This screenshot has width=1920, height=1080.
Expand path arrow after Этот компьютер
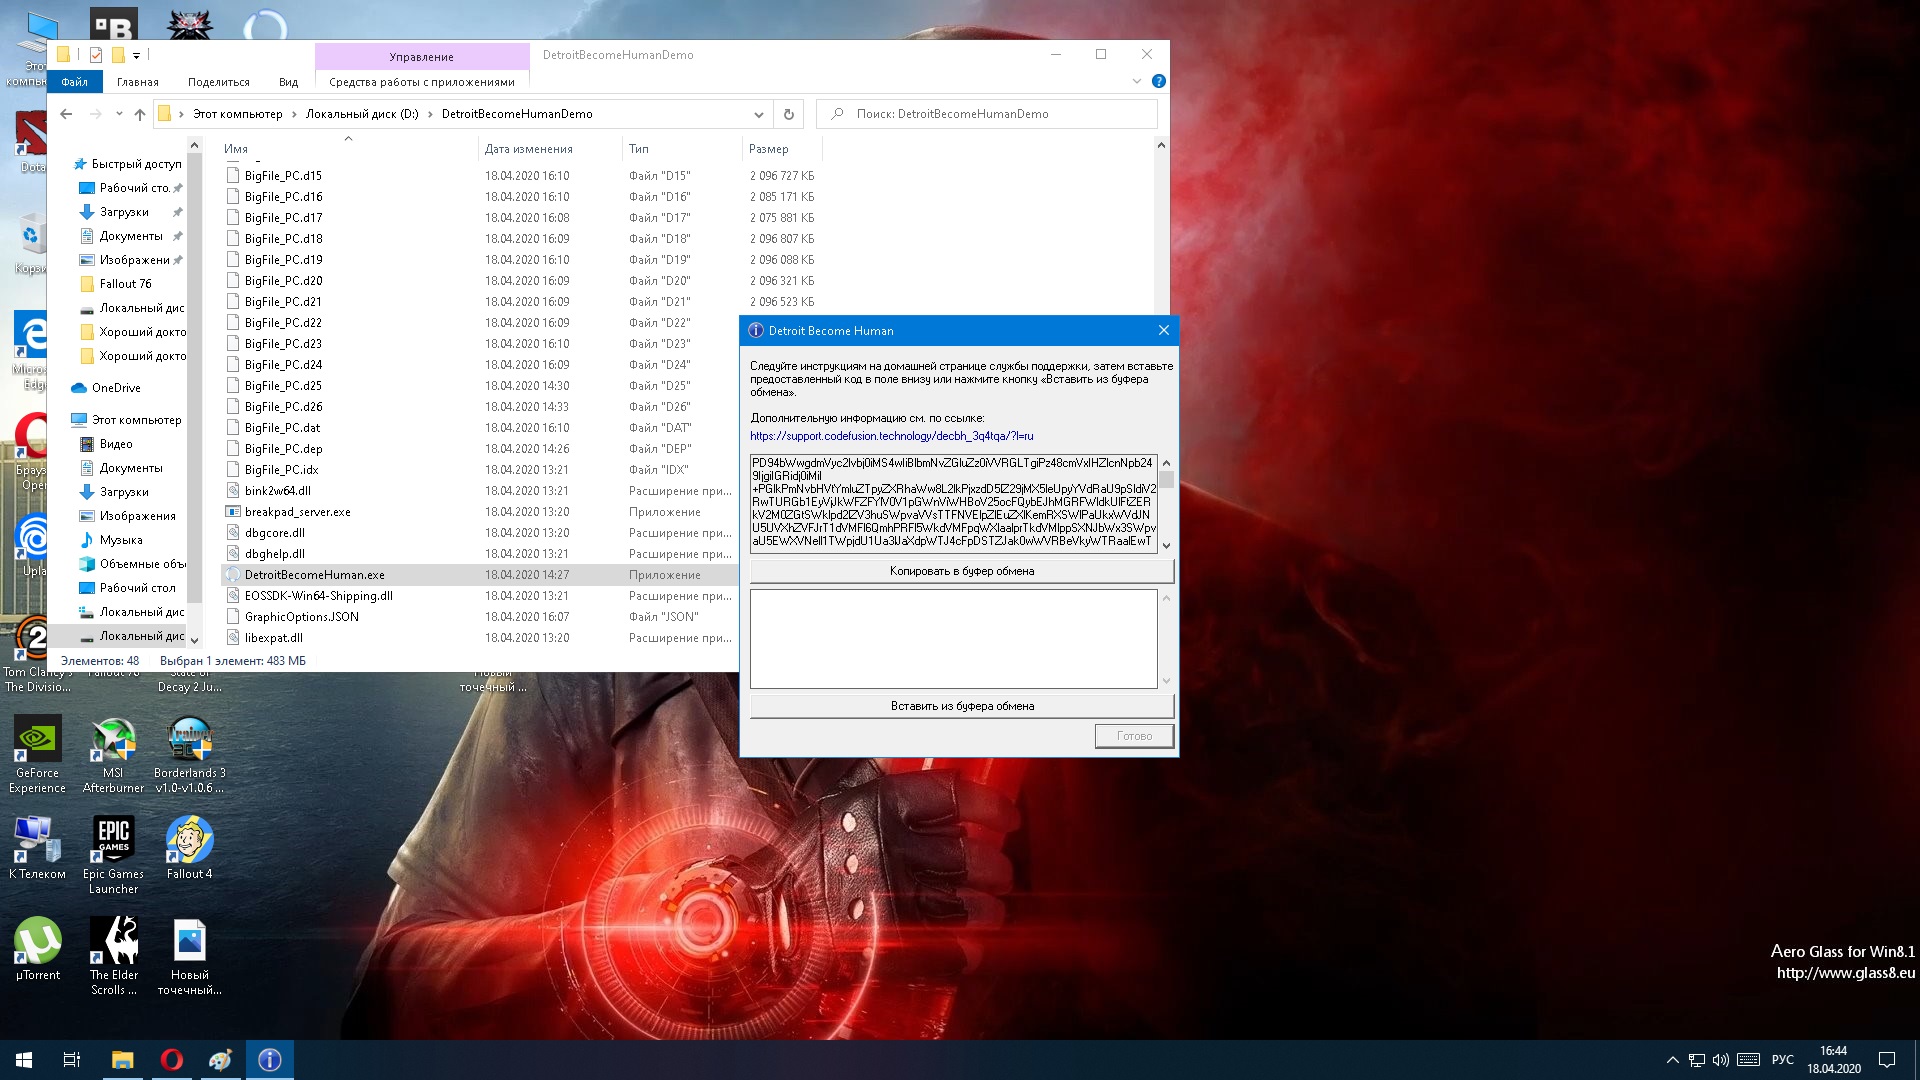[x=294, y=114]
